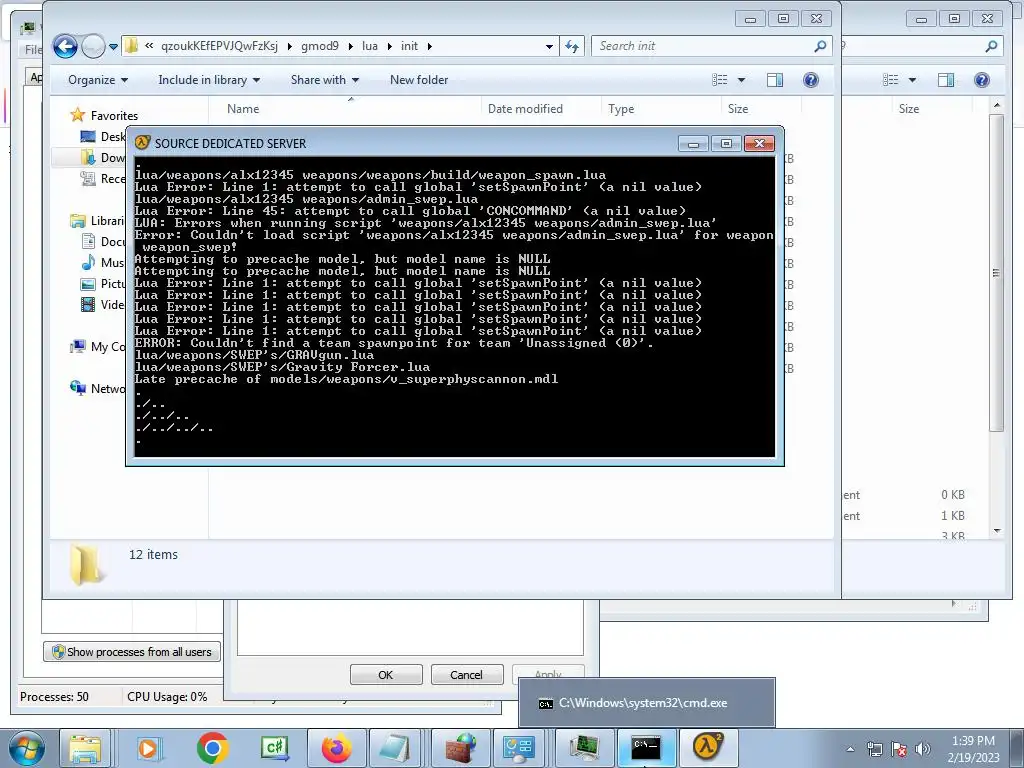Open the Windows Start menu

click(25, 748)
